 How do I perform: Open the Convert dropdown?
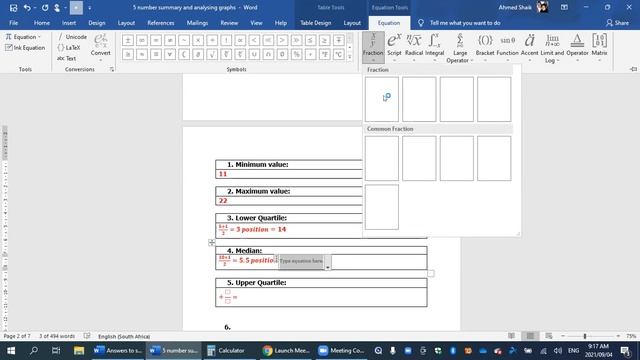(x=100, y=48)
